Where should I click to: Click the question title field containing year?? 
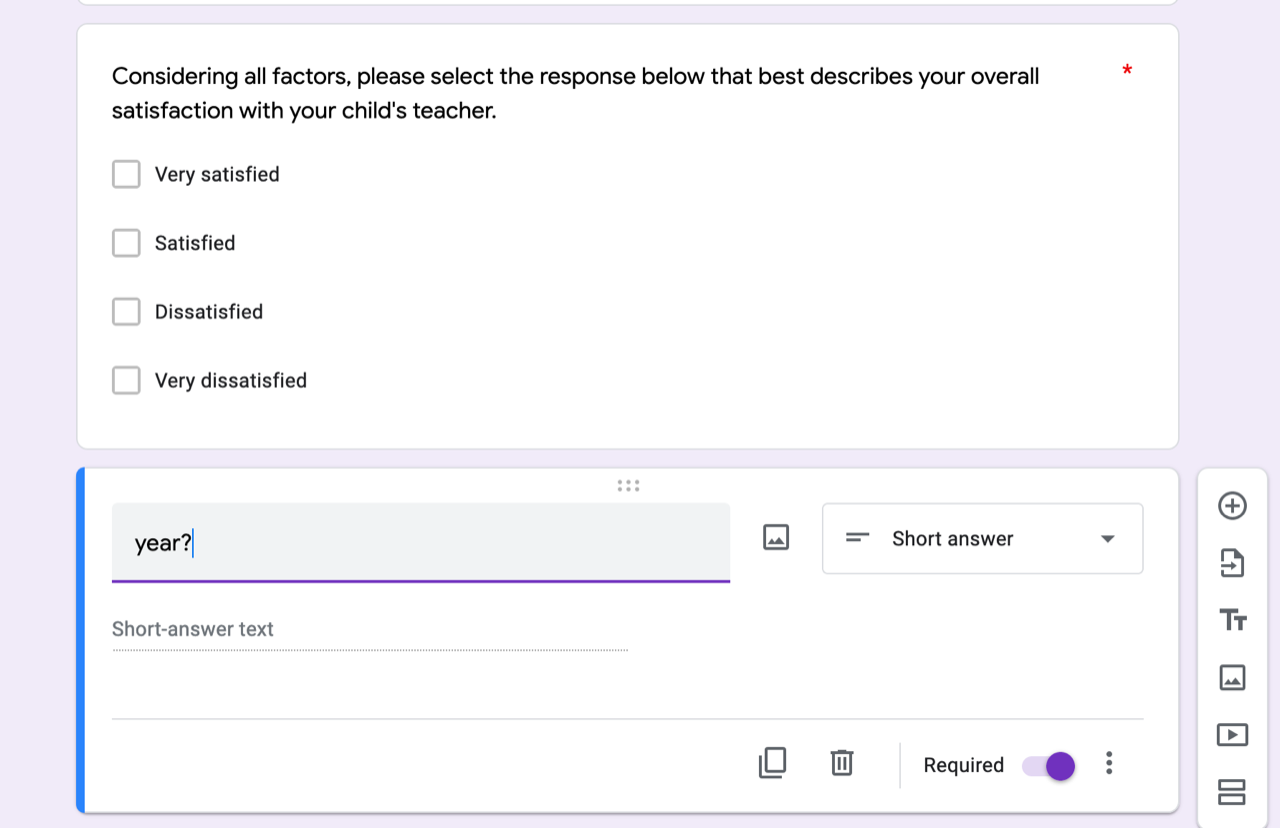[x=420, y=543]
